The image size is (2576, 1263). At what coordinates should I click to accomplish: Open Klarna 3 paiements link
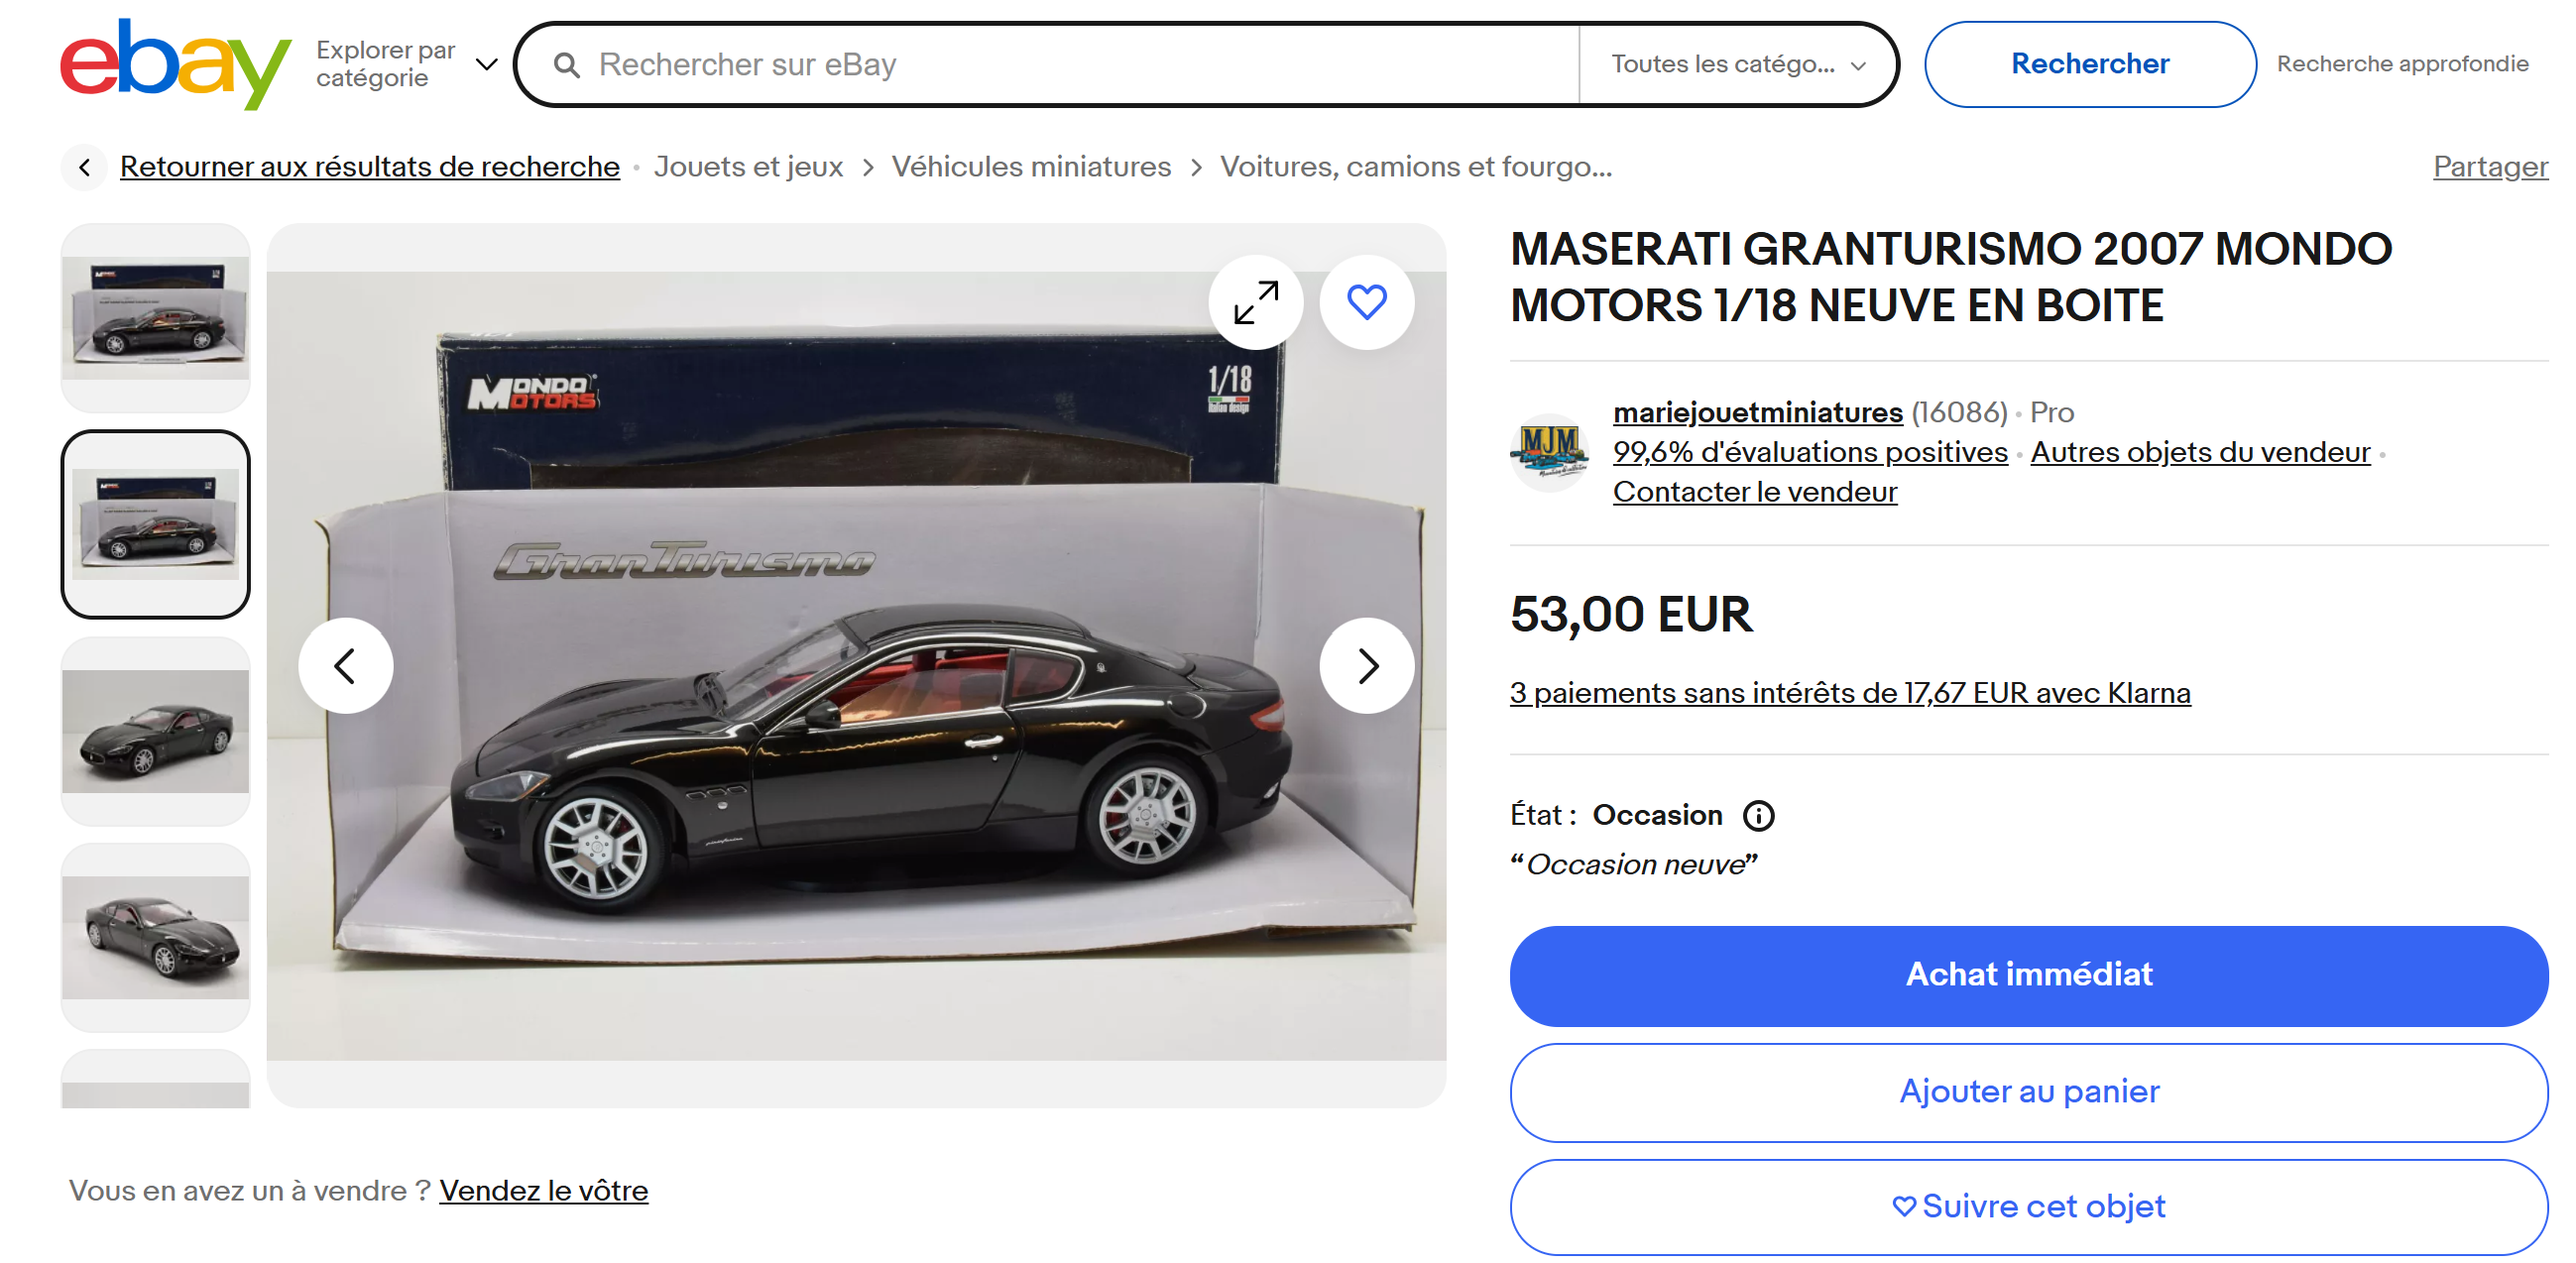pos(1850,693)
